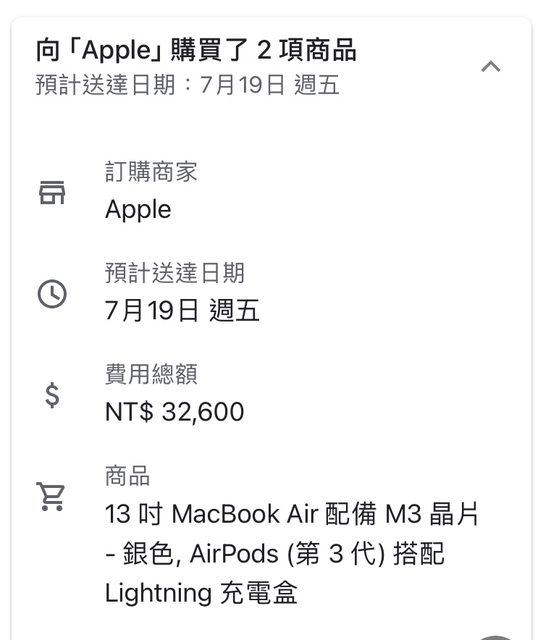
Task: Select the 商品 label
Action: (x=127, y=476)
